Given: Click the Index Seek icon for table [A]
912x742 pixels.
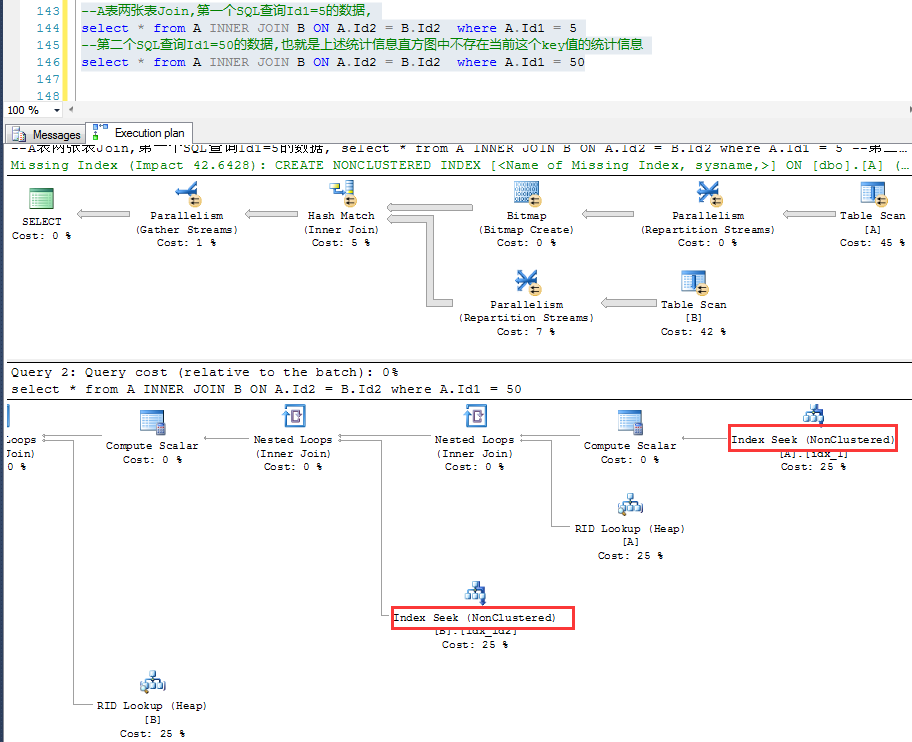Looking at the screenshot, I should pyautogui.click(x=813, y=414).
